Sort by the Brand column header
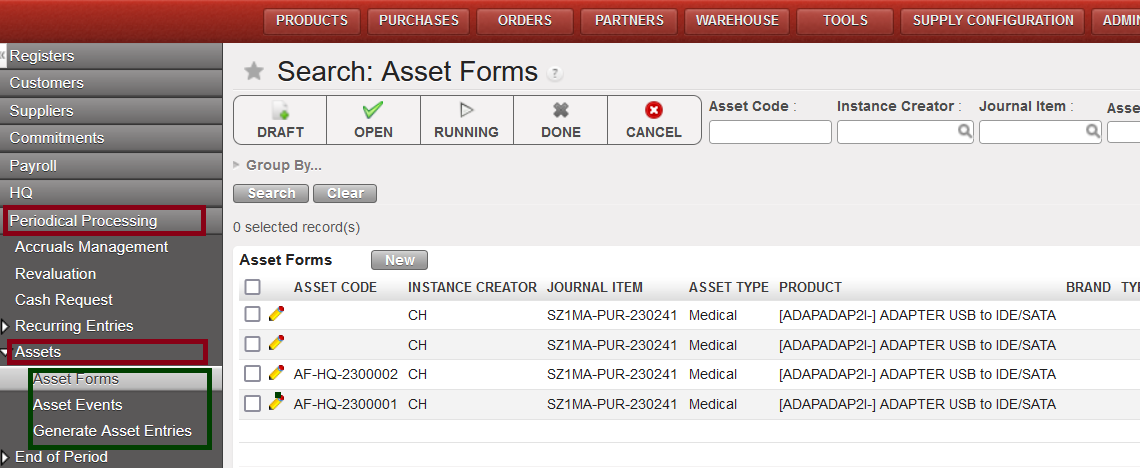The width and height of the screenshot is (1140, 468). (1088, 287)
